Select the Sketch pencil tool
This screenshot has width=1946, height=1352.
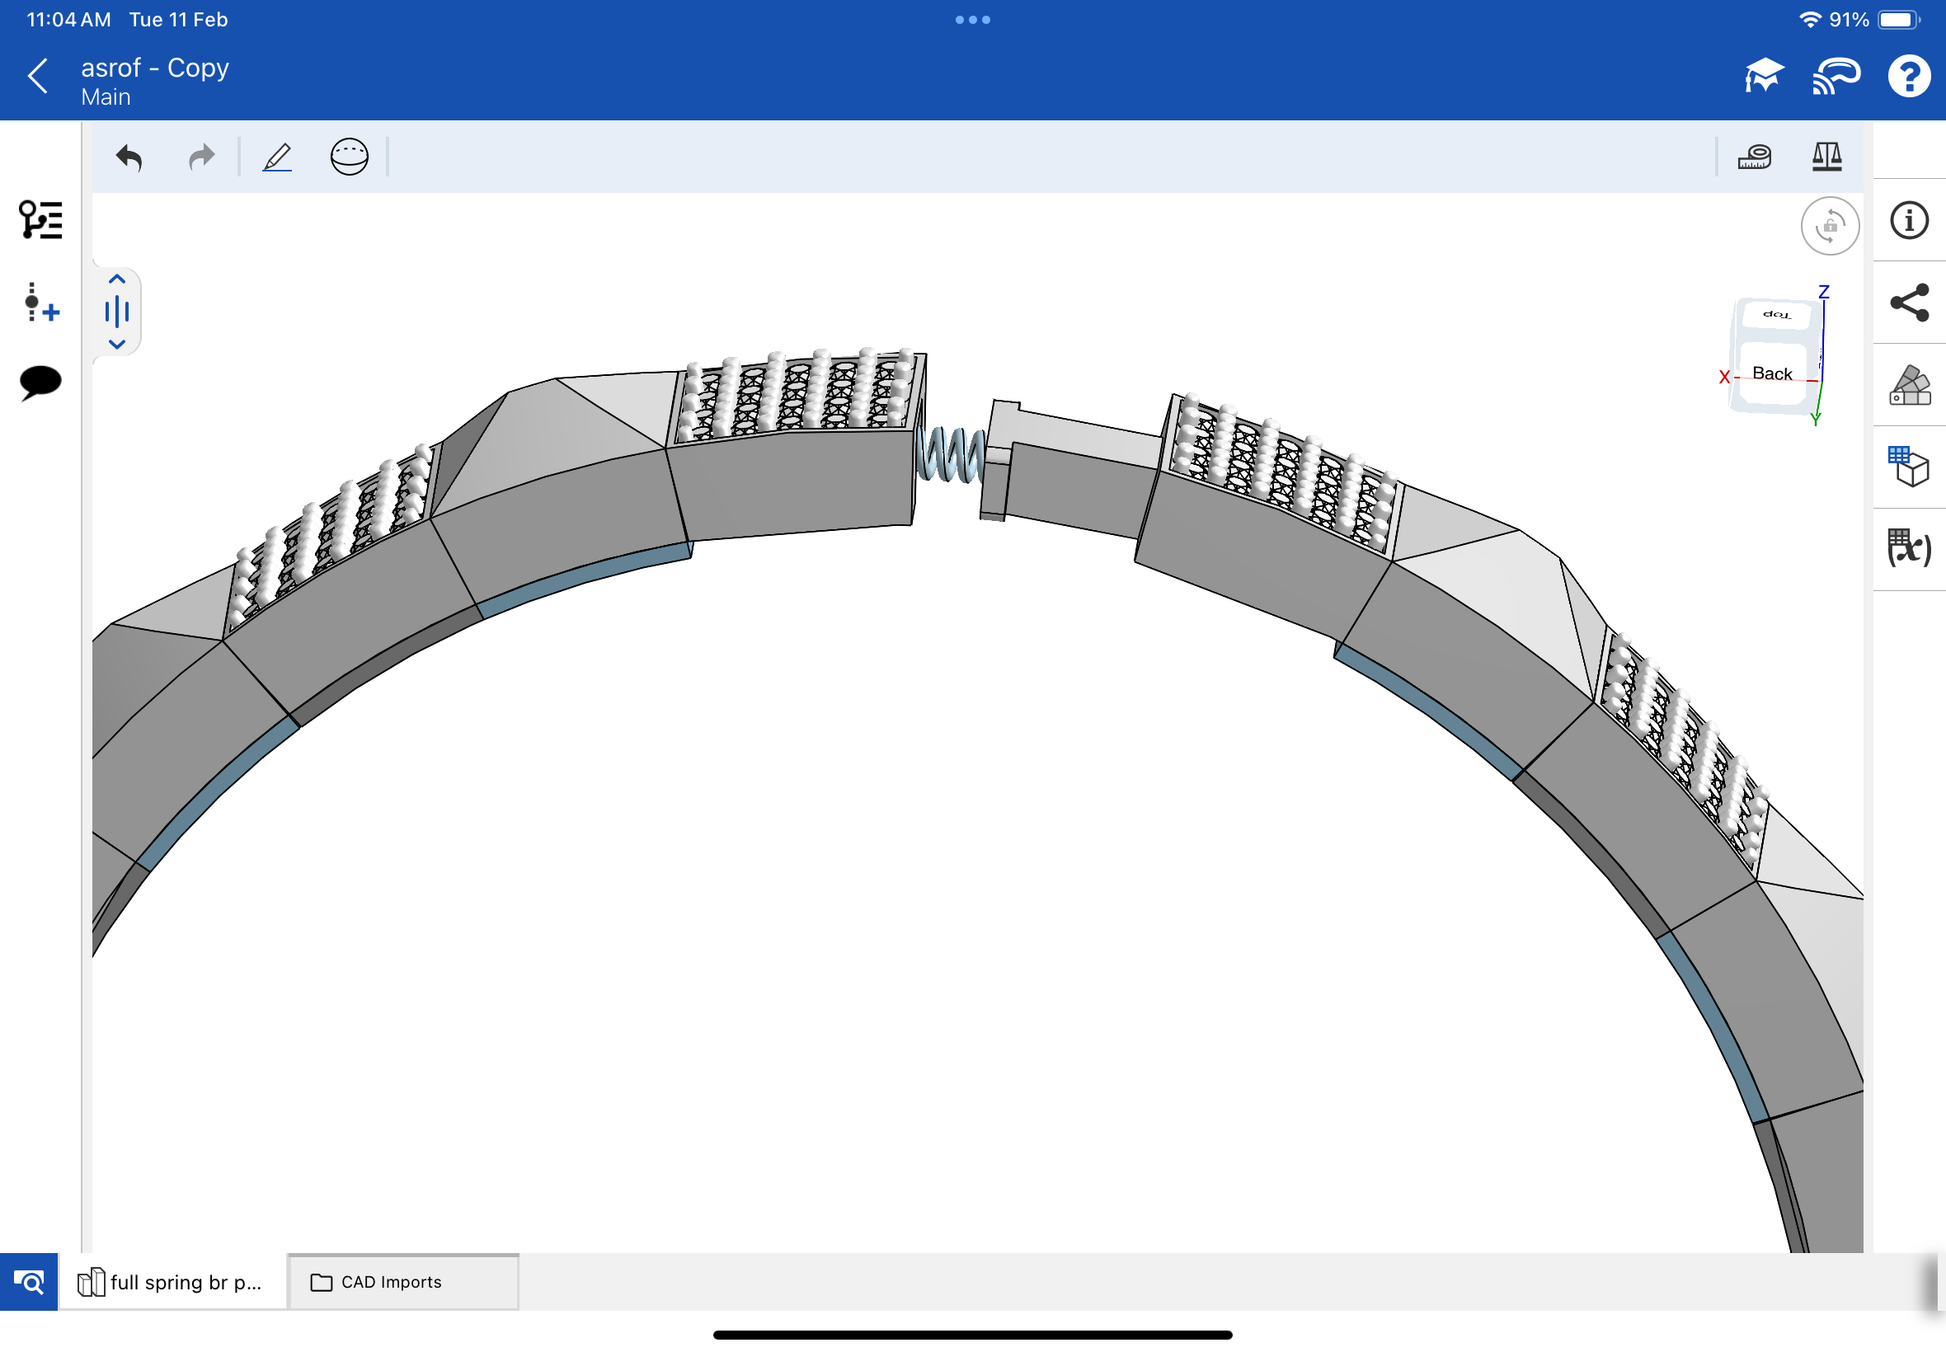[277, 158]
